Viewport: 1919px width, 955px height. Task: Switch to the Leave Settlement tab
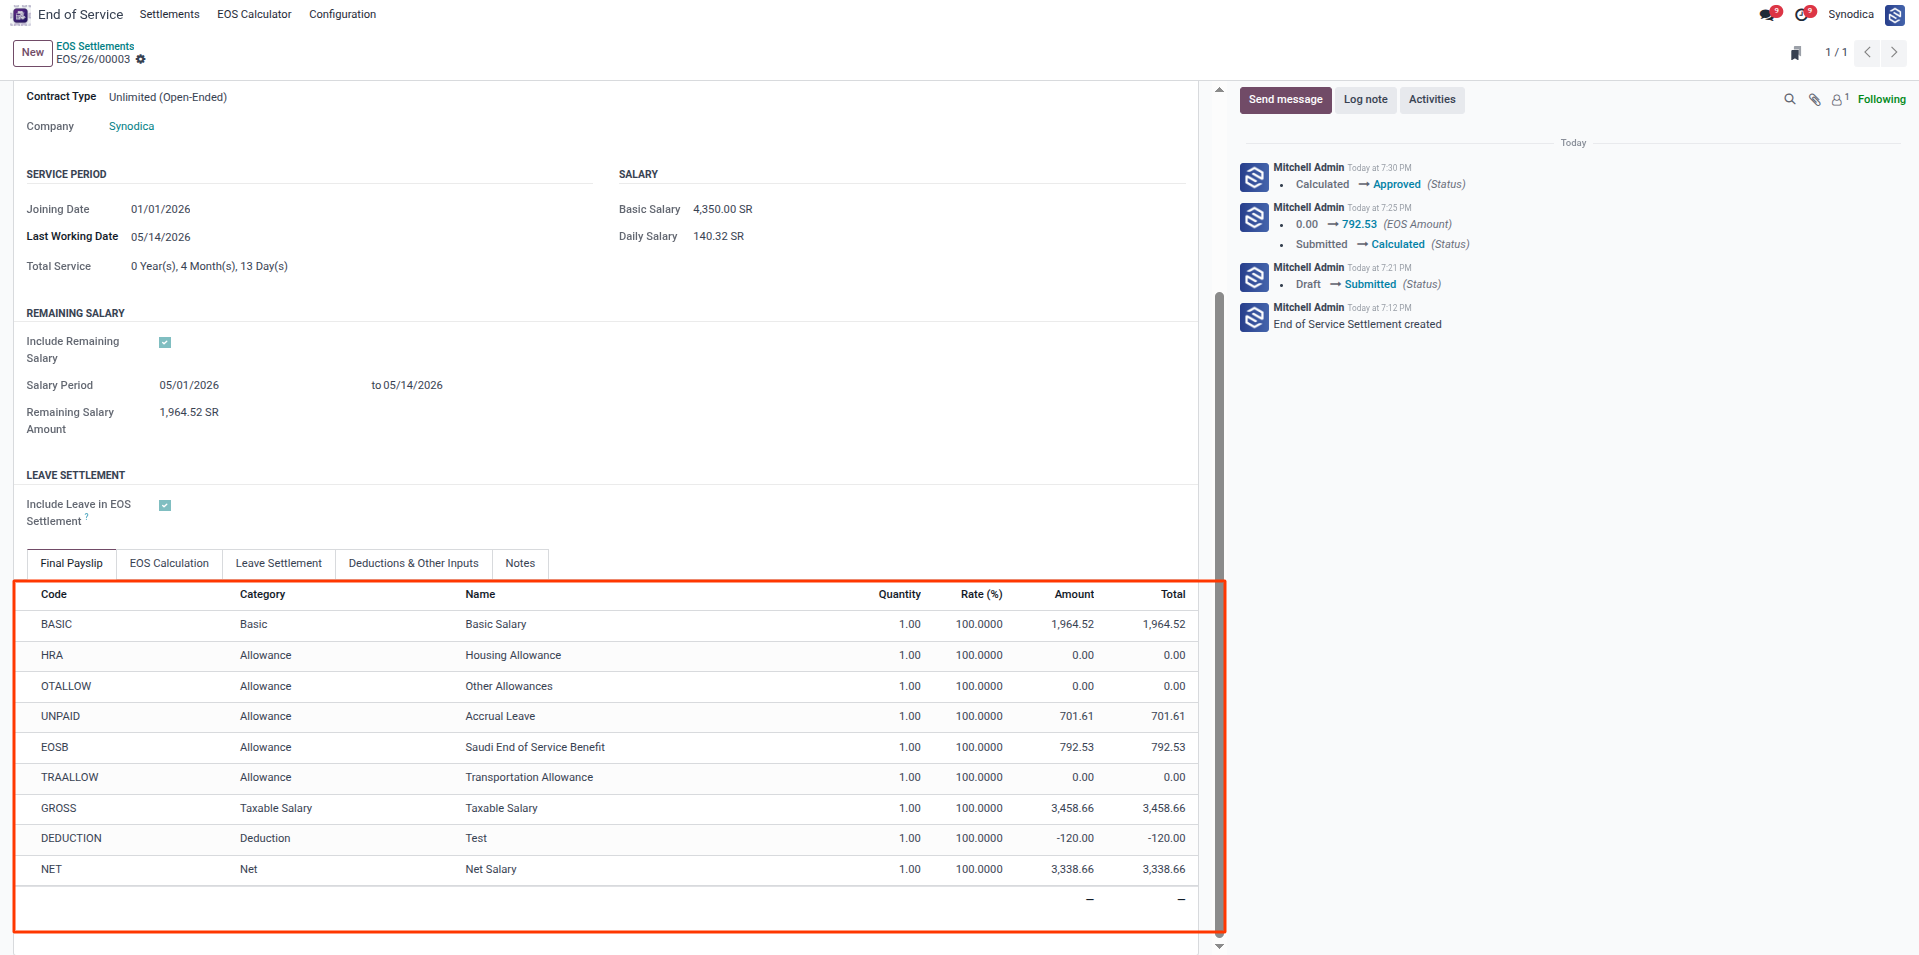click(279, 564)
